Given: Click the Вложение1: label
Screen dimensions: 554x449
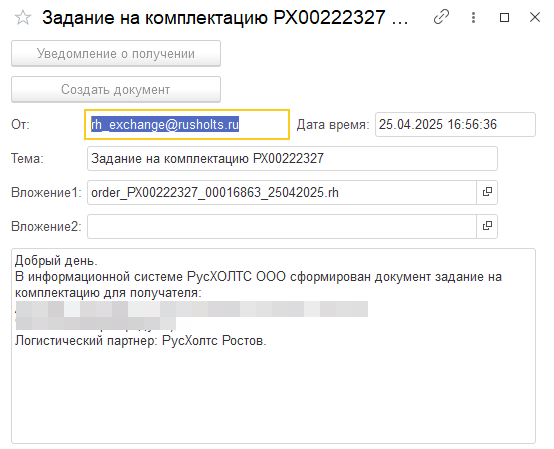Looking at the screenshot, I should coord(46,193).
